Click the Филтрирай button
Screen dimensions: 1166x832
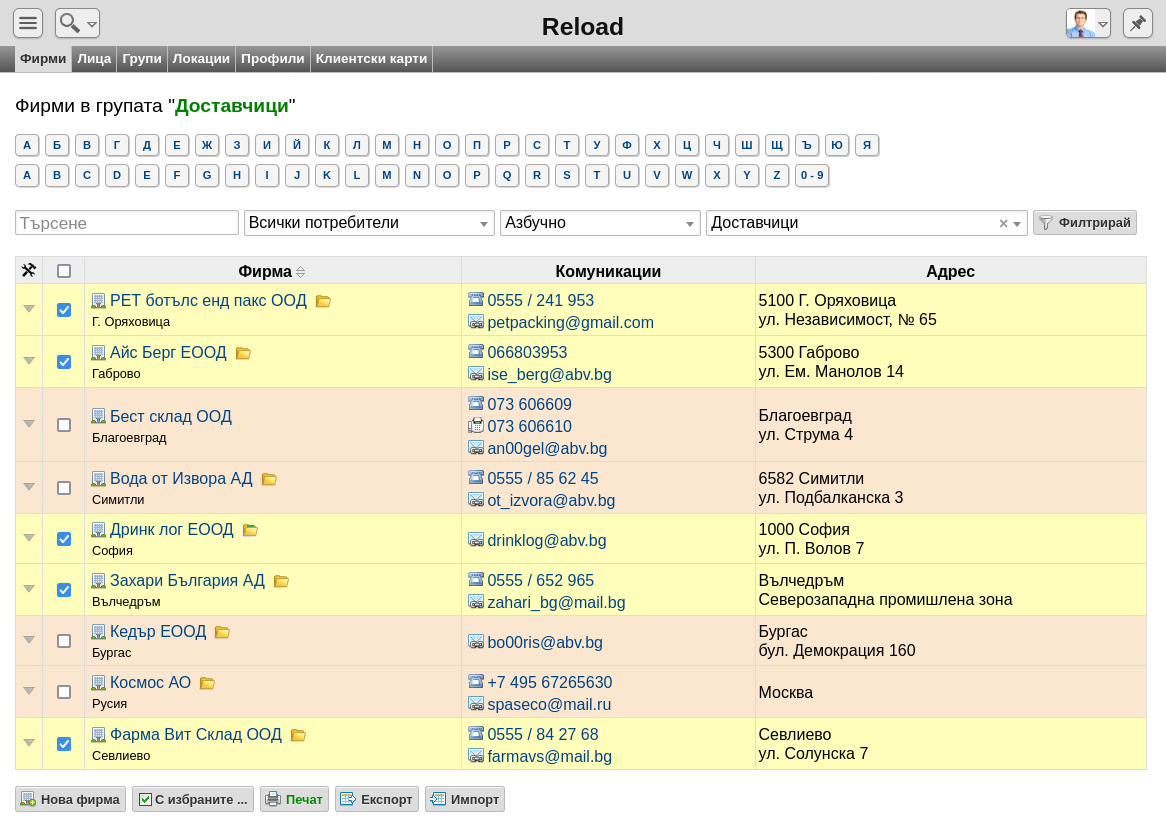point(1084,222)
